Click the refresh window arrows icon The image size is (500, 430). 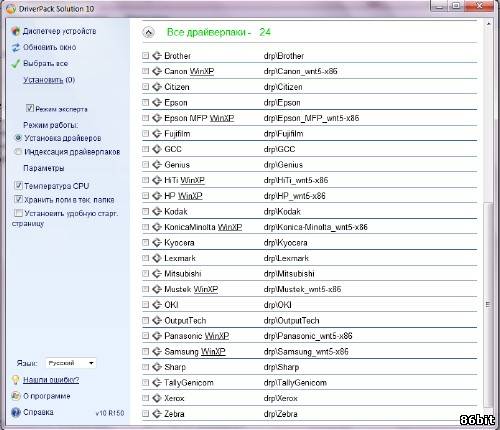coord(16,47)
